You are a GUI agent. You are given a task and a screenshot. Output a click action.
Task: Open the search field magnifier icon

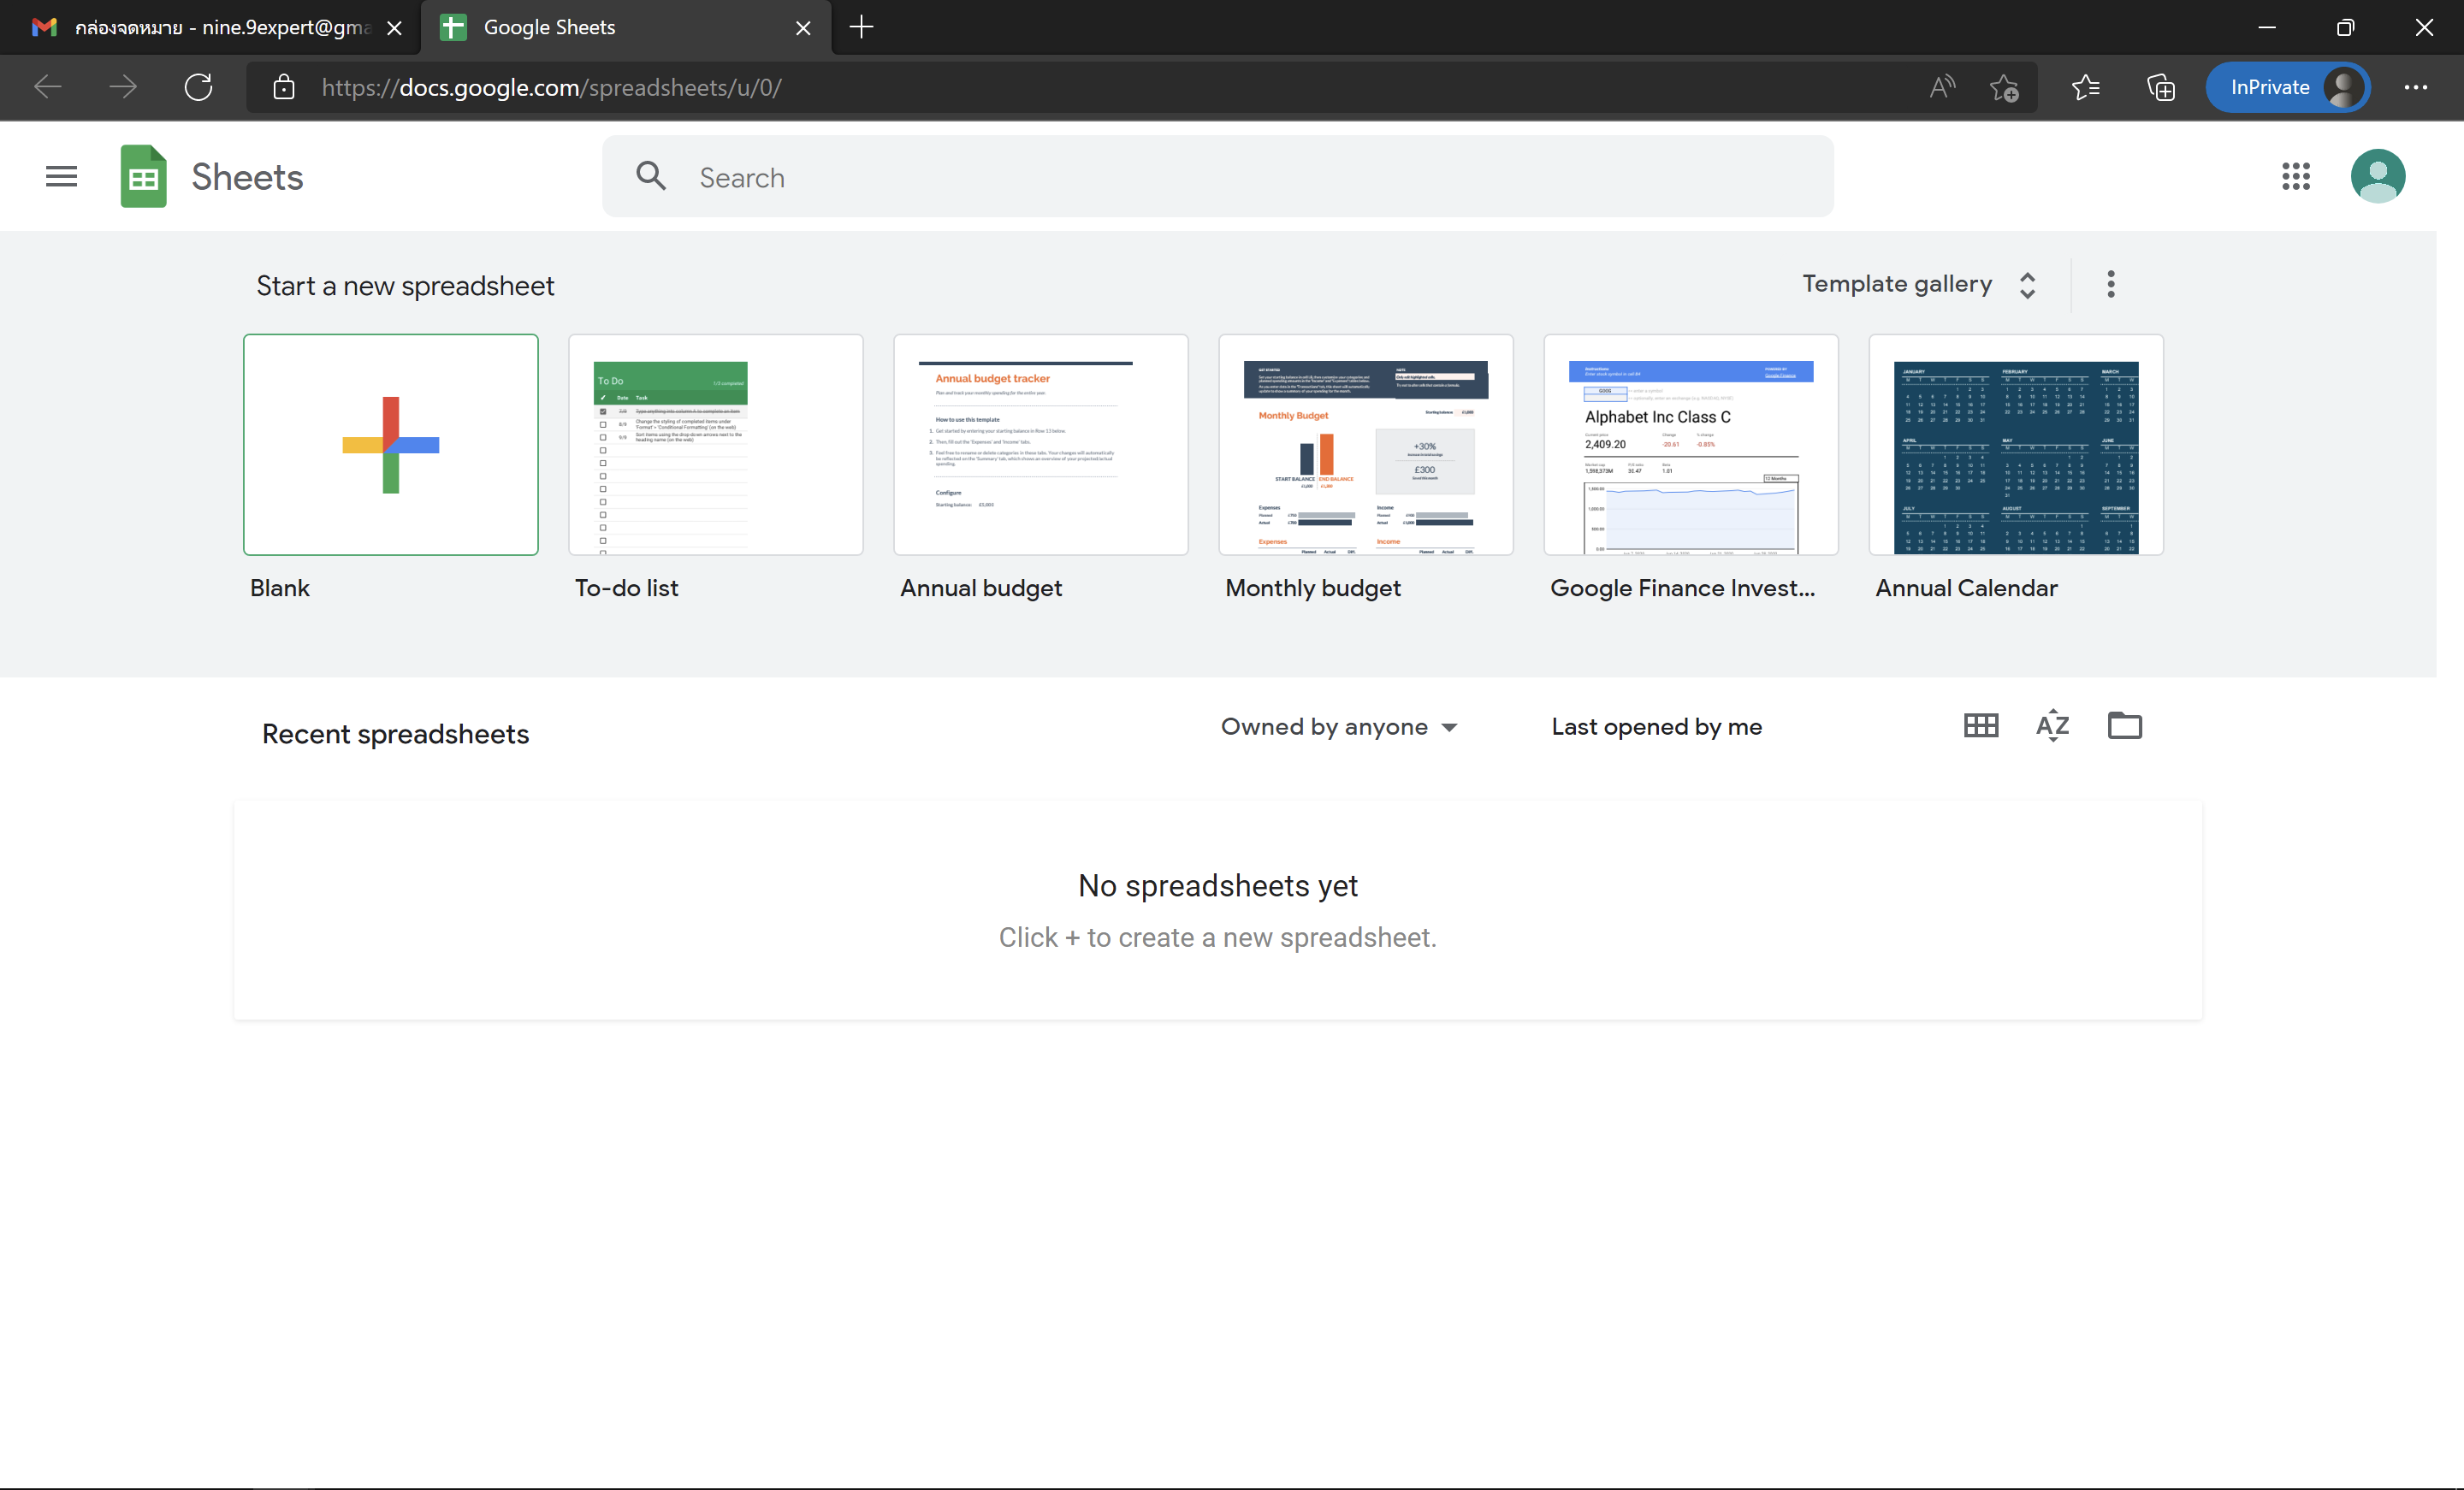pyautogui.click(x=650, y=176)
